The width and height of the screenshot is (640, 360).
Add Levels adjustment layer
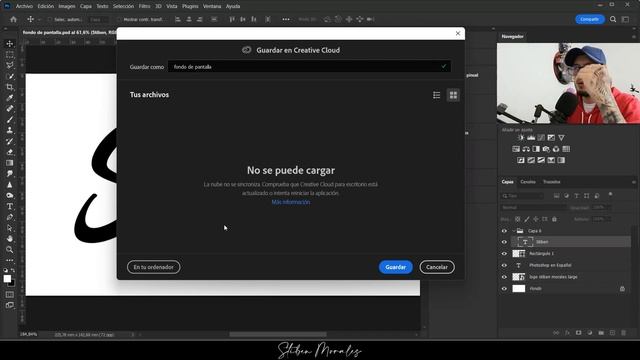pos(531,138)
